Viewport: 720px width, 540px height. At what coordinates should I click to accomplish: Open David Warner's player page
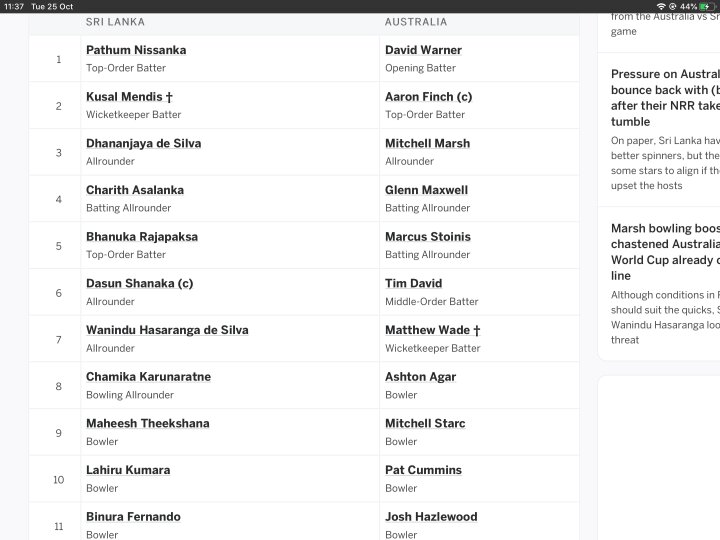tap(423, 50)
